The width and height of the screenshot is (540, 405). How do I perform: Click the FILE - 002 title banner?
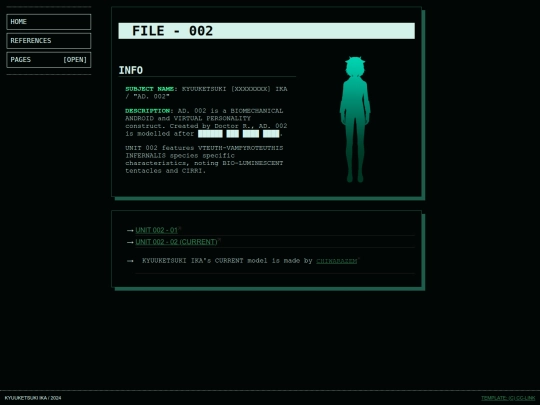(267, 31)
